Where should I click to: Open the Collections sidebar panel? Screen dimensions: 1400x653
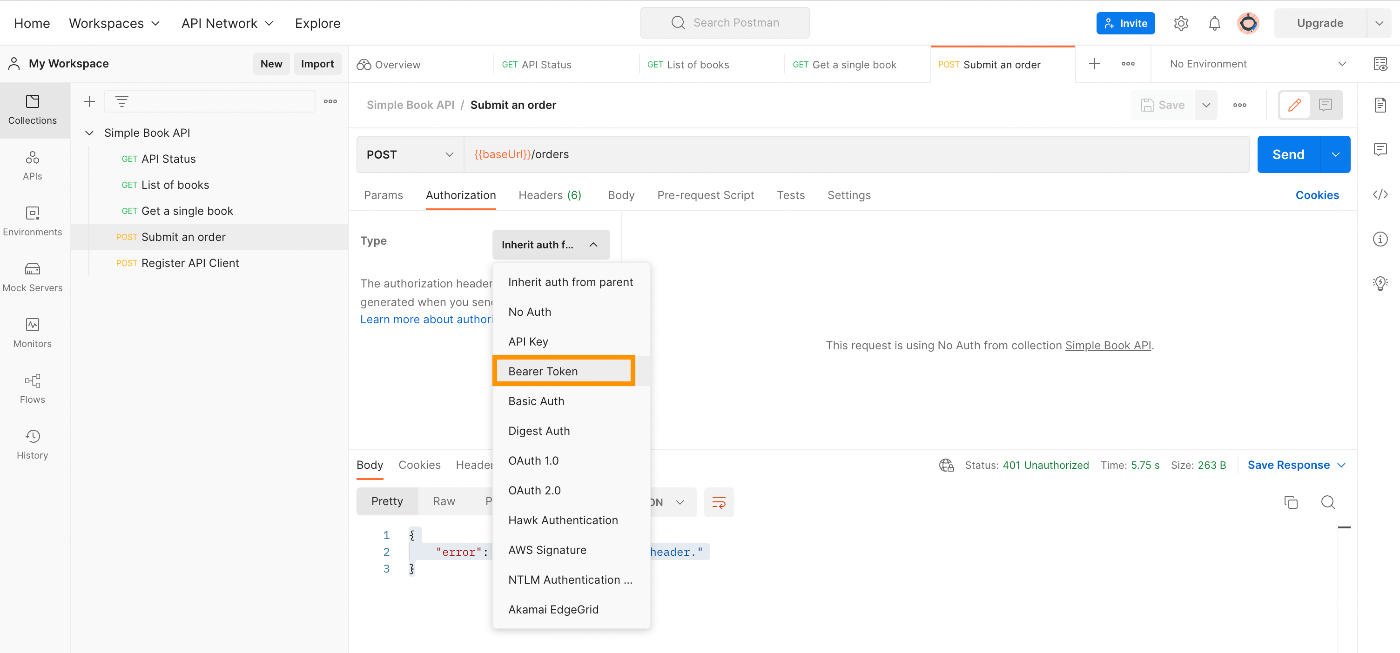coord(33,110)
